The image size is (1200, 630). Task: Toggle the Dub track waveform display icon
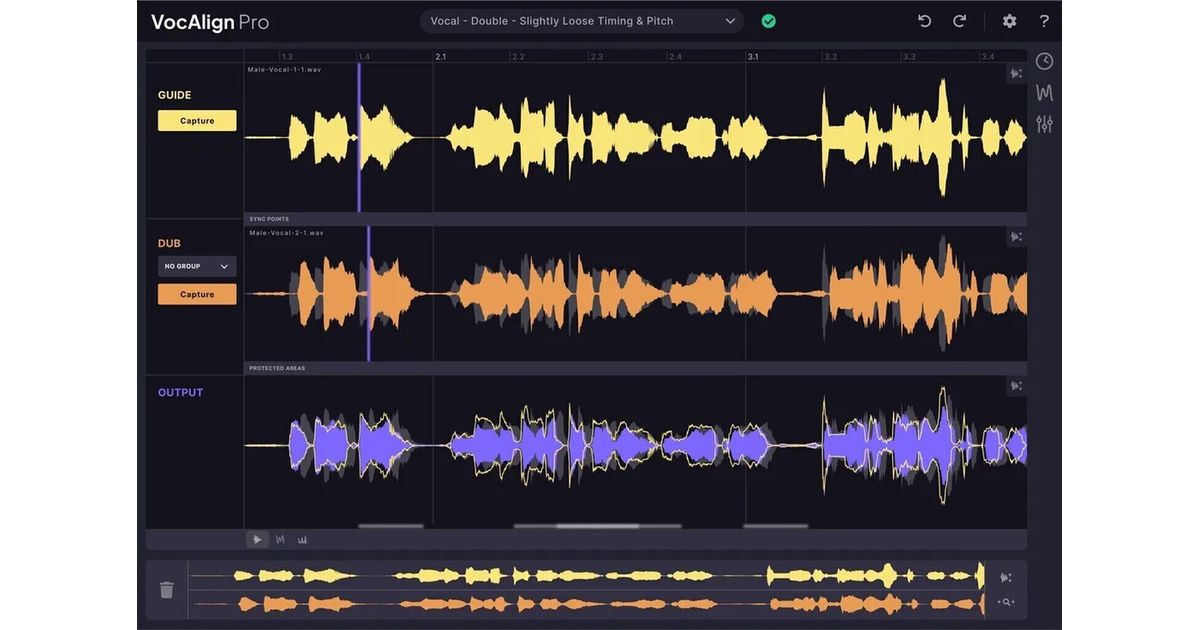coord(1016,237)
